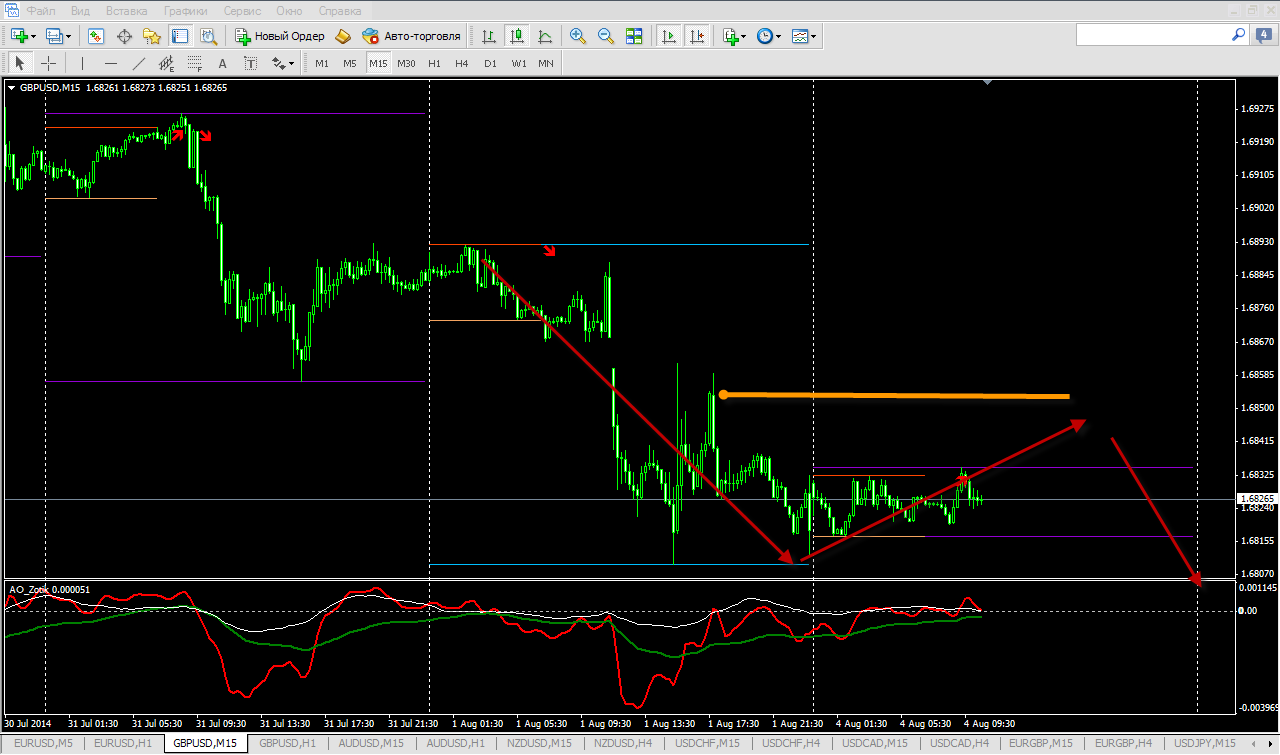Screen dimensions: 1280x755
Task: Toggle chart auto scroll
Action: coord(668,36)
